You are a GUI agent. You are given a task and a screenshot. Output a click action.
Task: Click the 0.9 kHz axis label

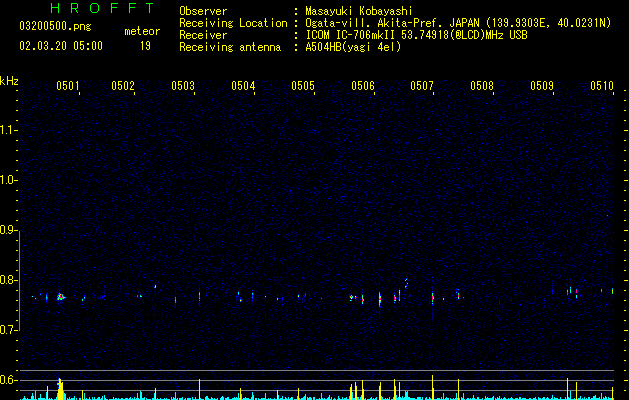pyautogui.click(x=9, y=230)
